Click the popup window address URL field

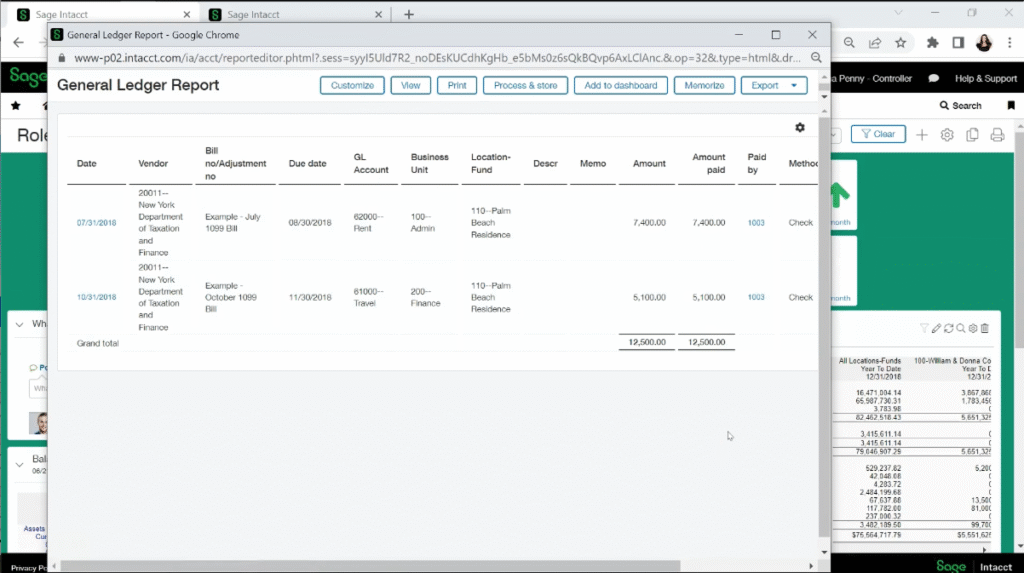click(x=438, y=57)
